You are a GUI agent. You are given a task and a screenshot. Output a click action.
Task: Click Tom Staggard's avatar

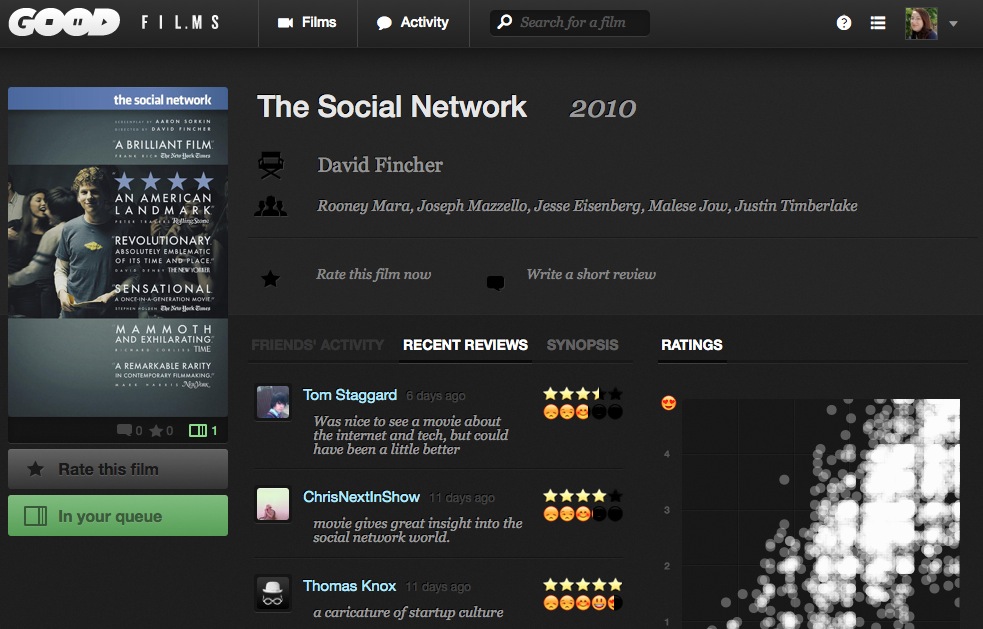[273, 402]
